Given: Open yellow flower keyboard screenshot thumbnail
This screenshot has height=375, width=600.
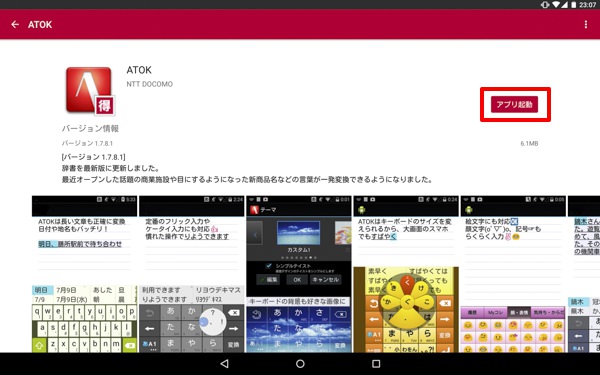Looking at the screenshot, I should tap(406, 274).
